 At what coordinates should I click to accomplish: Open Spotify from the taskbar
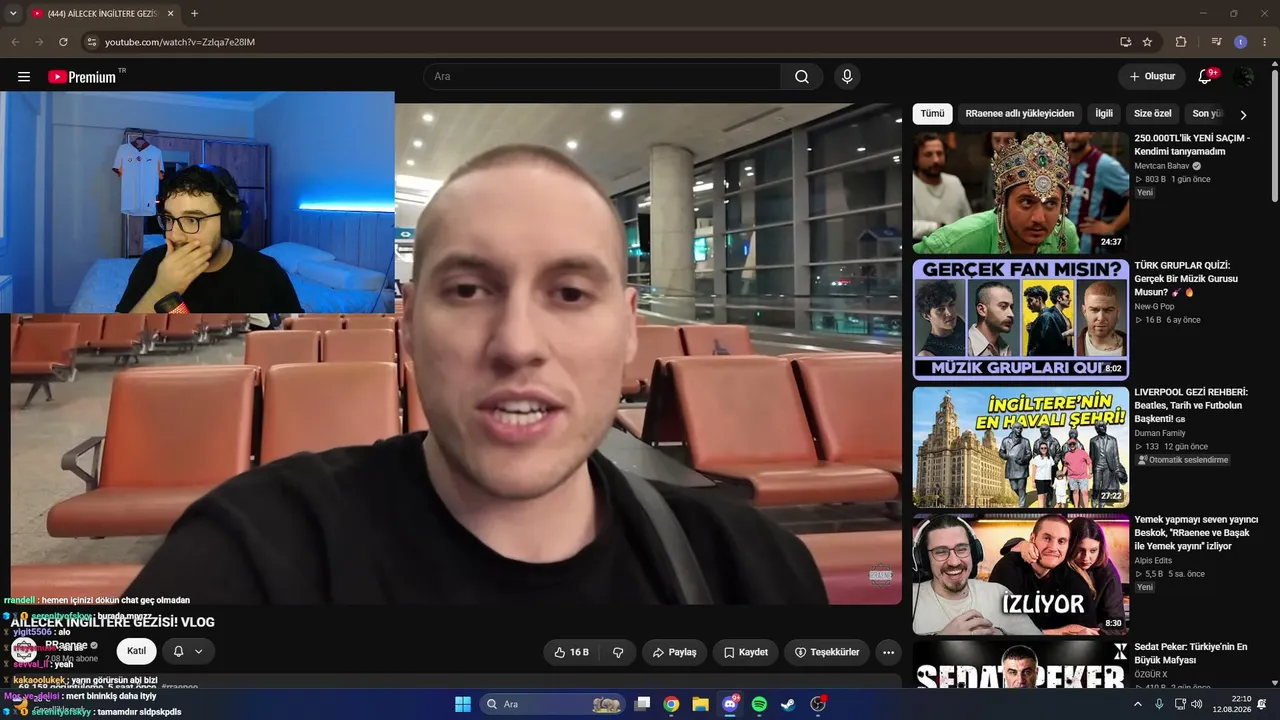[x=759, y=704]
